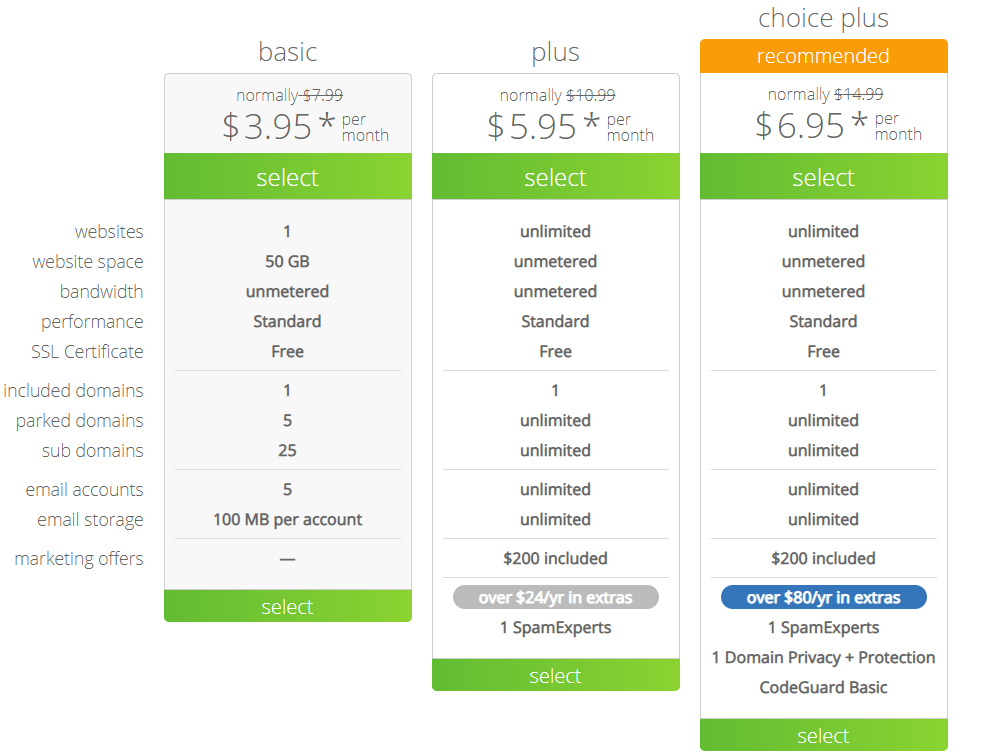Click the 'marketing offers' feature label
1006x755 pixels.
click(x=79, y=559)
